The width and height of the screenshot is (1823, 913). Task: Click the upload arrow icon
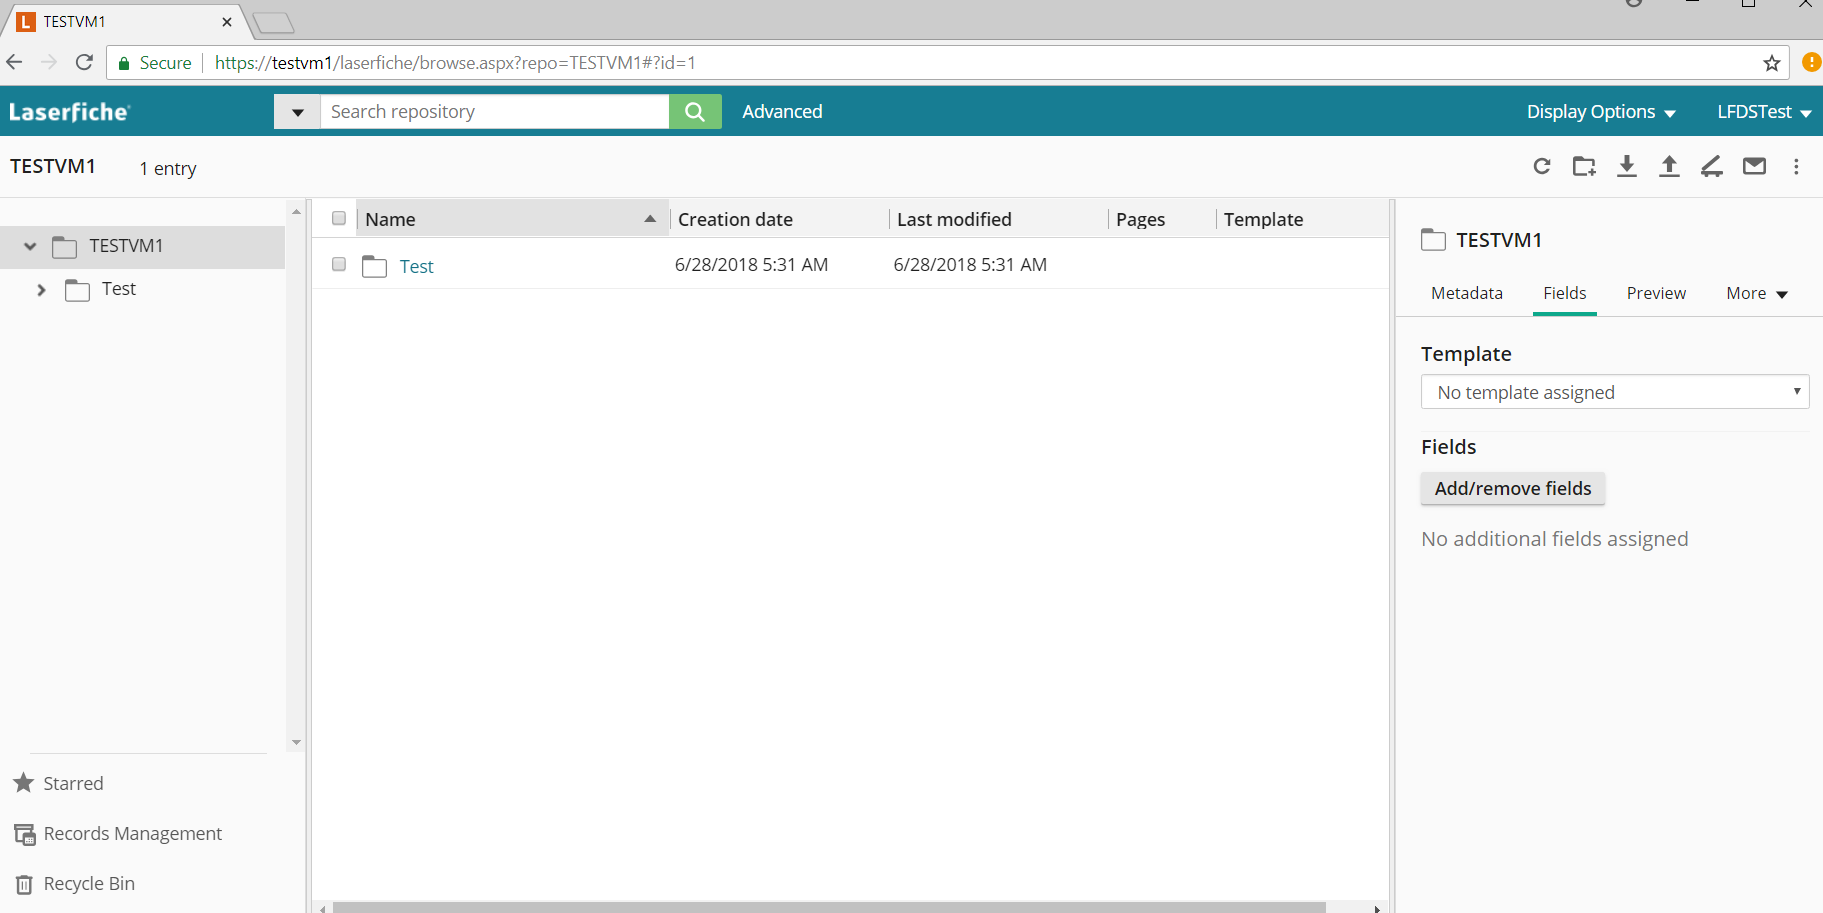(x=1669, y=166)
